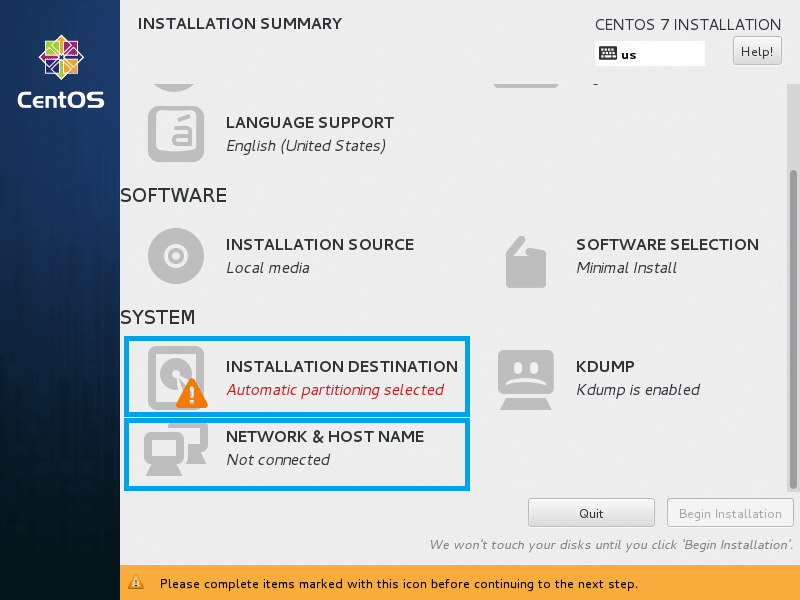
Task: Click 'Minimal Install' text
Action: pos(627,268)
